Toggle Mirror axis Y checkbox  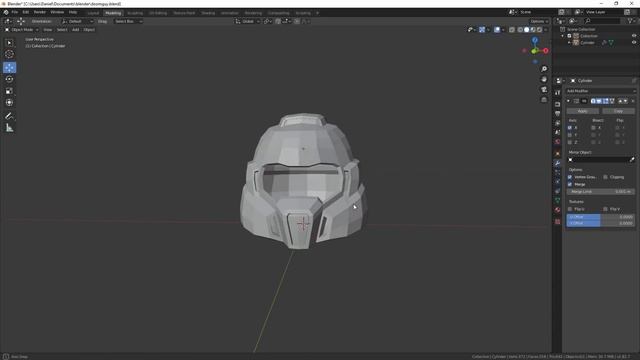pos(570,135)
